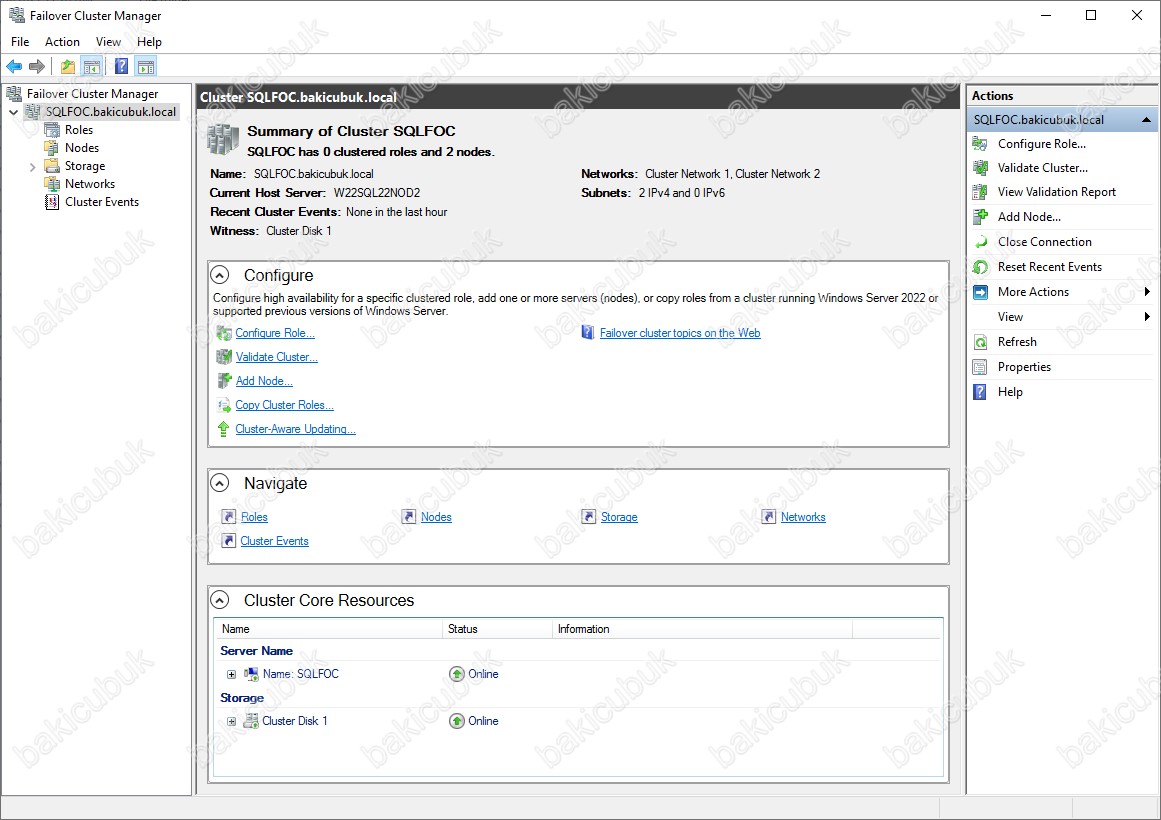Viewport: 1161px width, 820px height.
Task: Toggle the console tree pane toolbar icon
Action: pos(92,67)
